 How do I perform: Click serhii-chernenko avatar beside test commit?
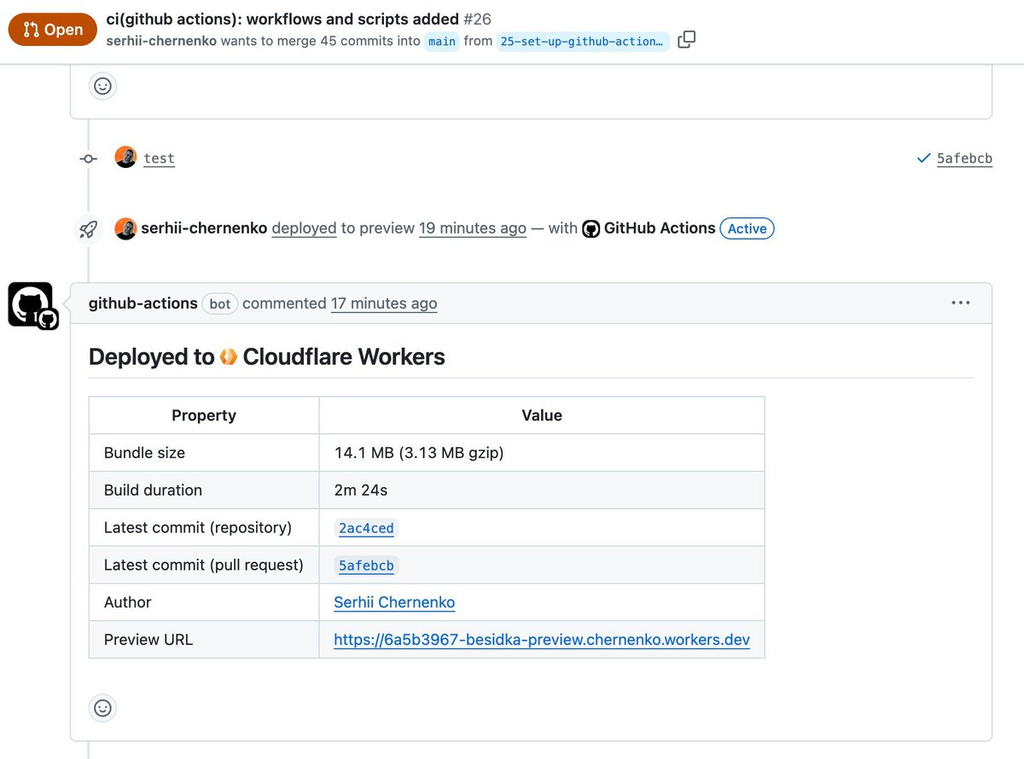125,157
